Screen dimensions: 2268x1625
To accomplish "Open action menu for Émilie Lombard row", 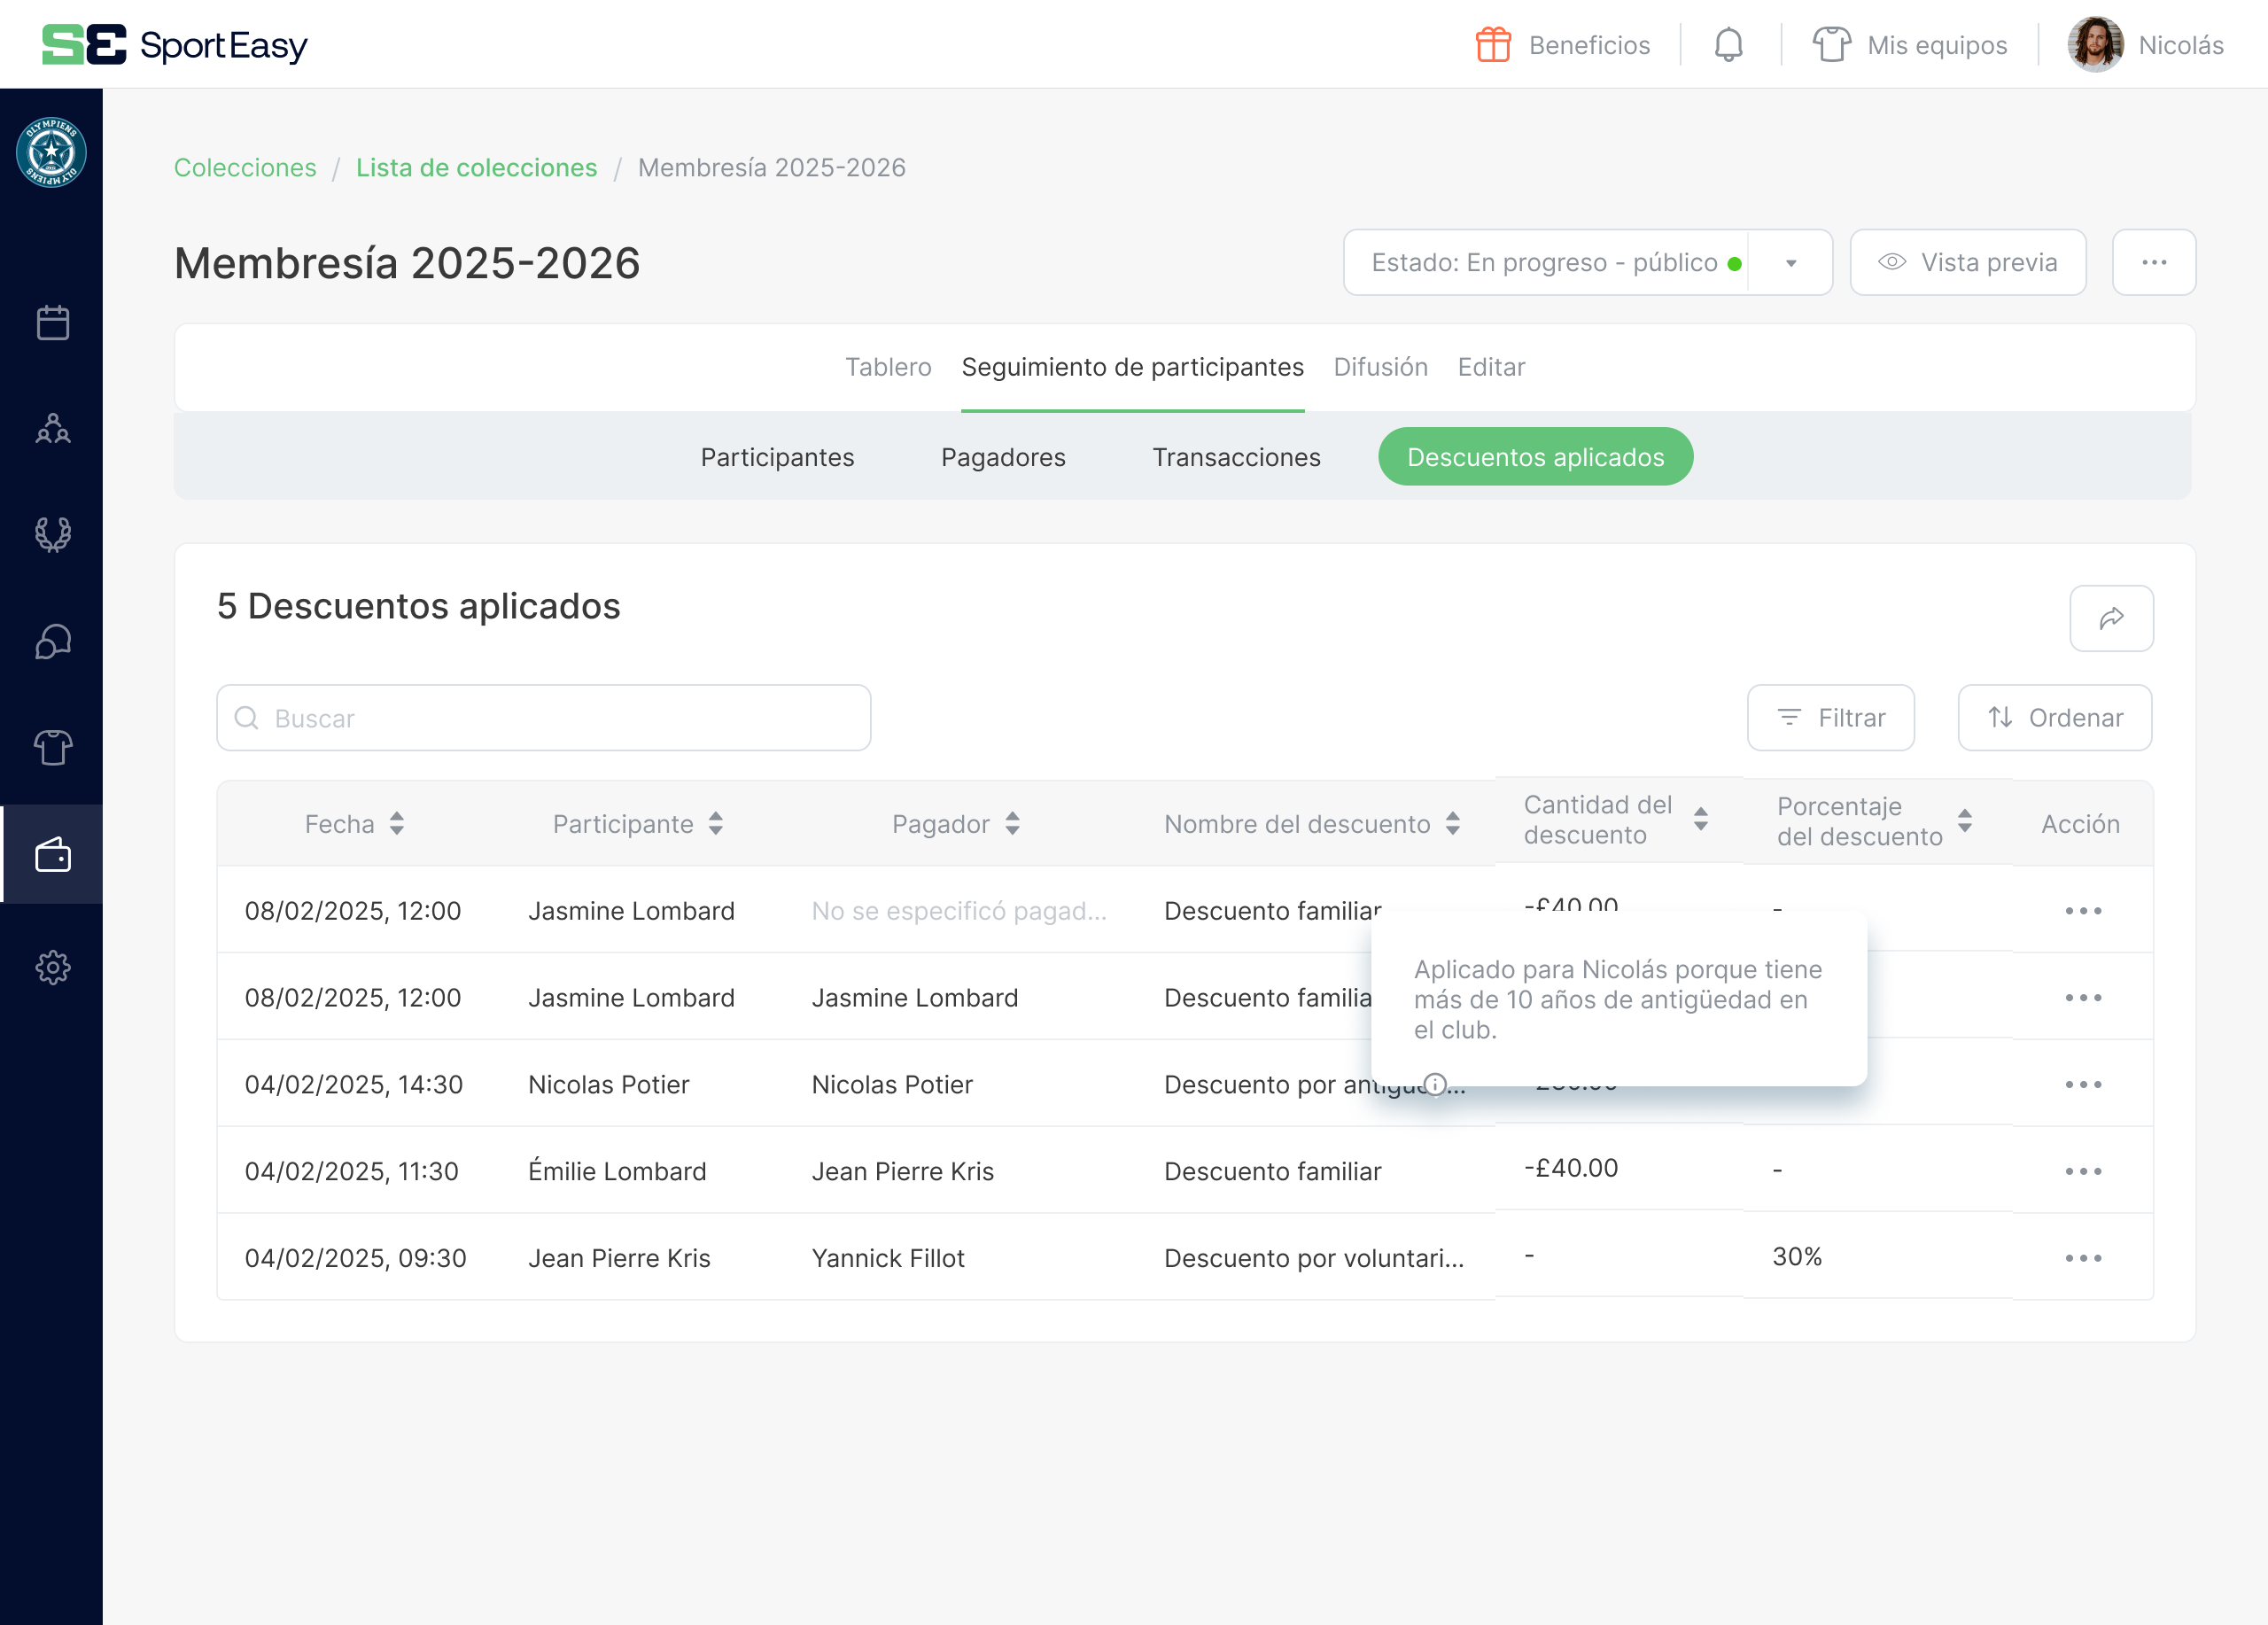I will [x=2083, y=1171].
